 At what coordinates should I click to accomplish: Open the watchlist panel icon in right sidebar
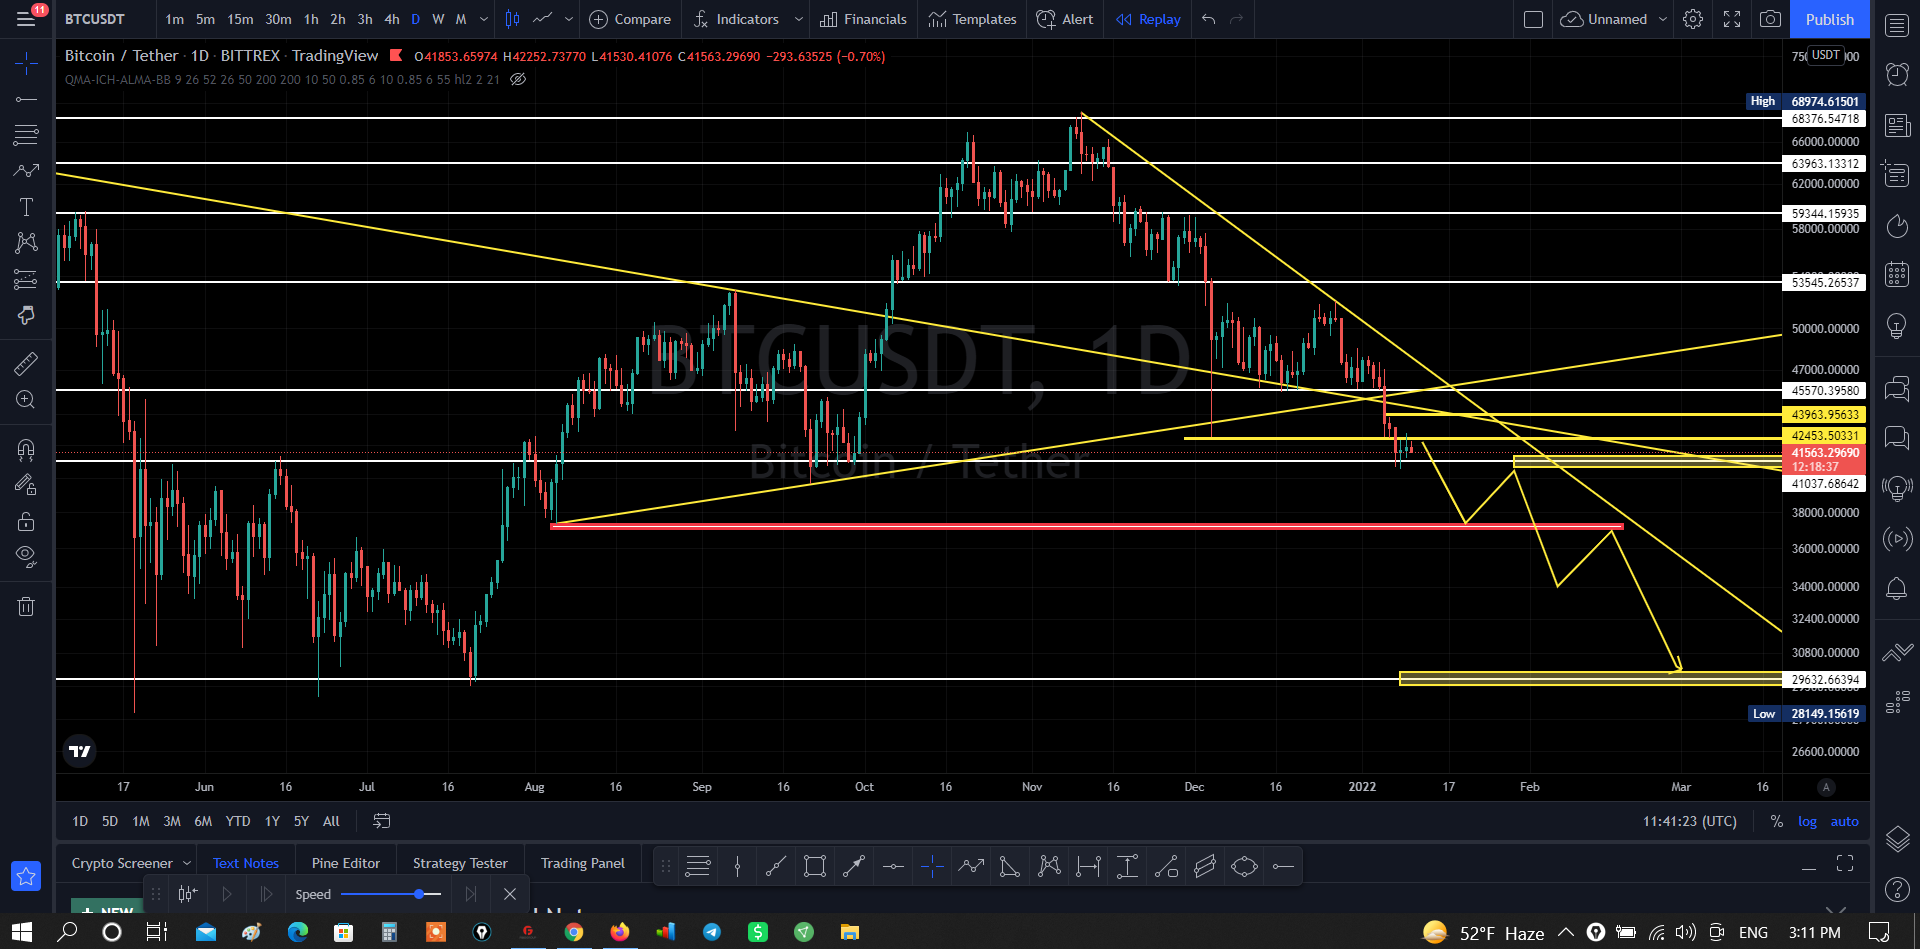(x=1897, y=26)
